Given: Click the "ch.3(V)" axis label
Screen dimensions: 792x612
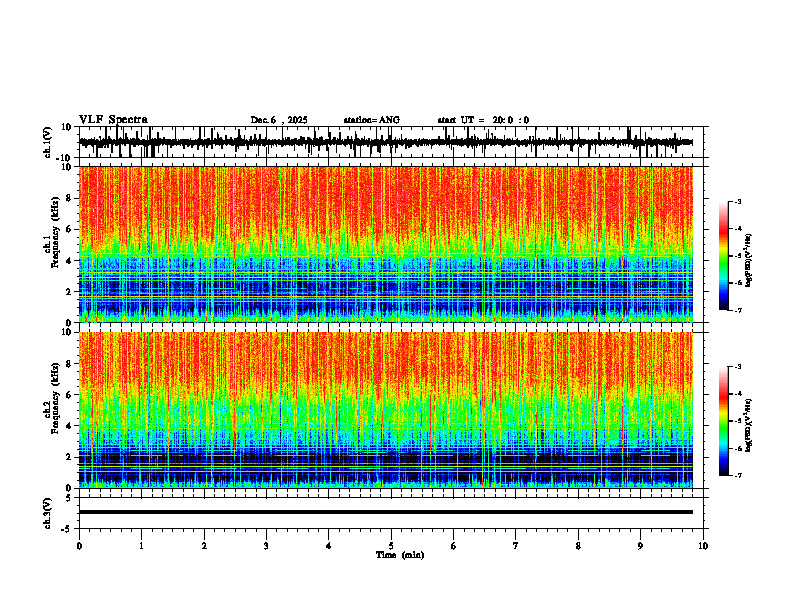Looking at the screenshot, I should (48, 513).
